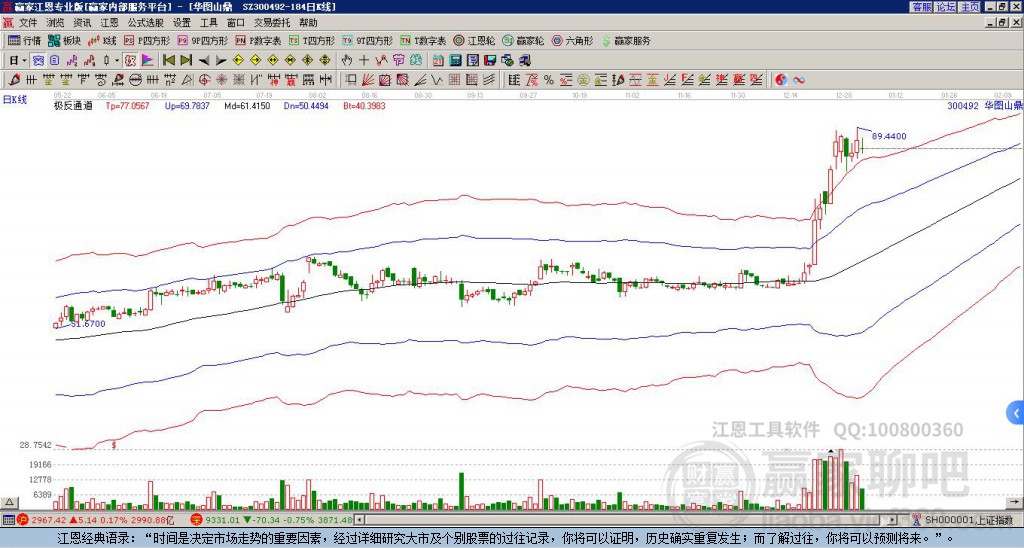Open the 9T四方形 tool
Viewport: 1024px width, 548px height.
367,40
